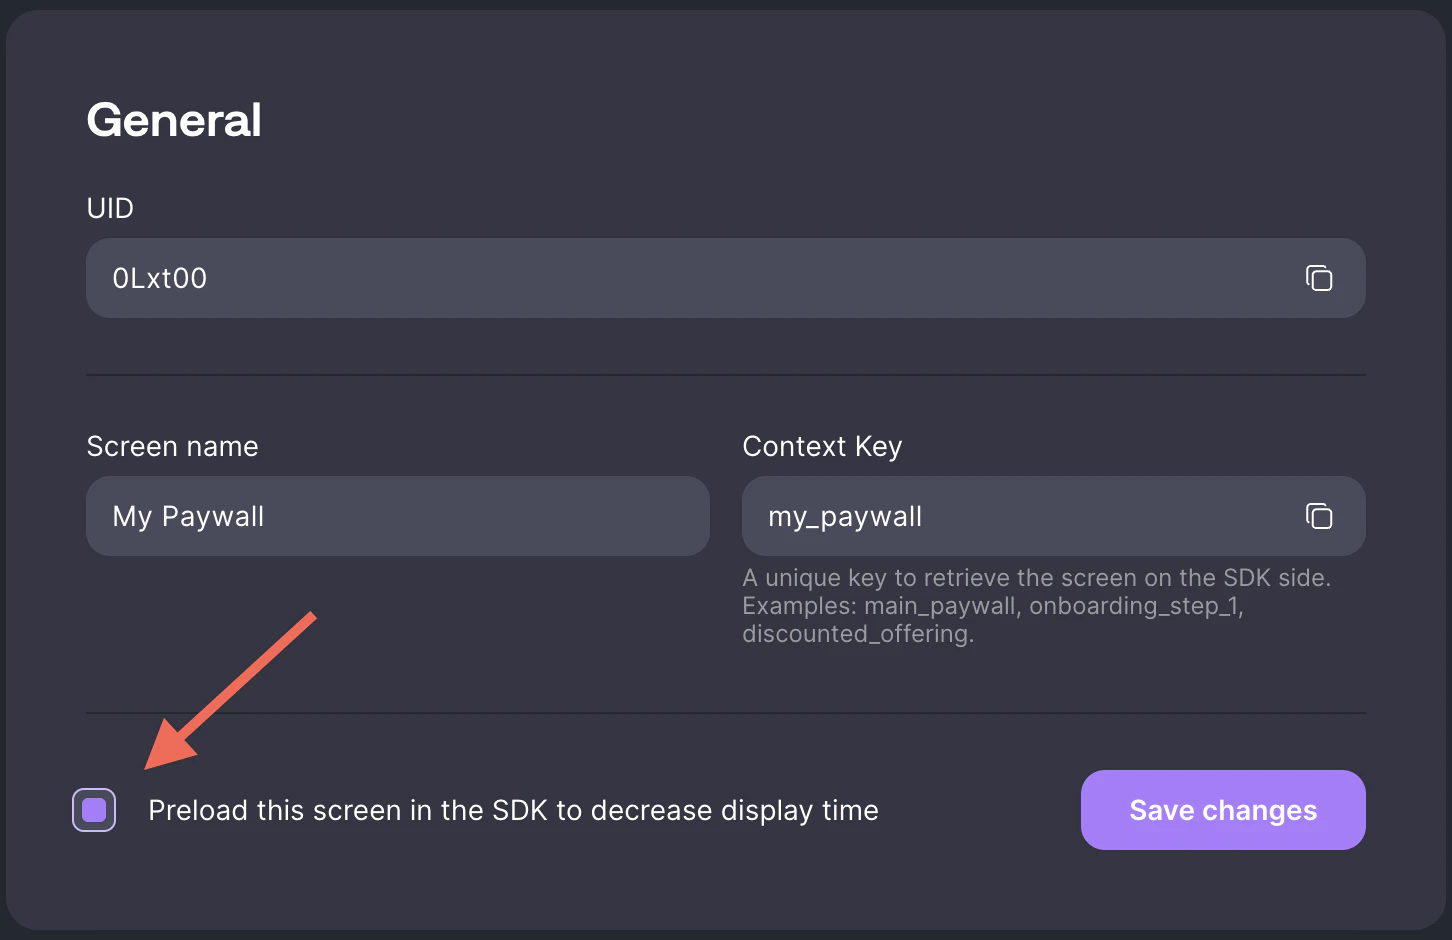The width and height of the screenshot is (1452, 940).
Task: Click the main_paywall example text
Action: (939, 606)
